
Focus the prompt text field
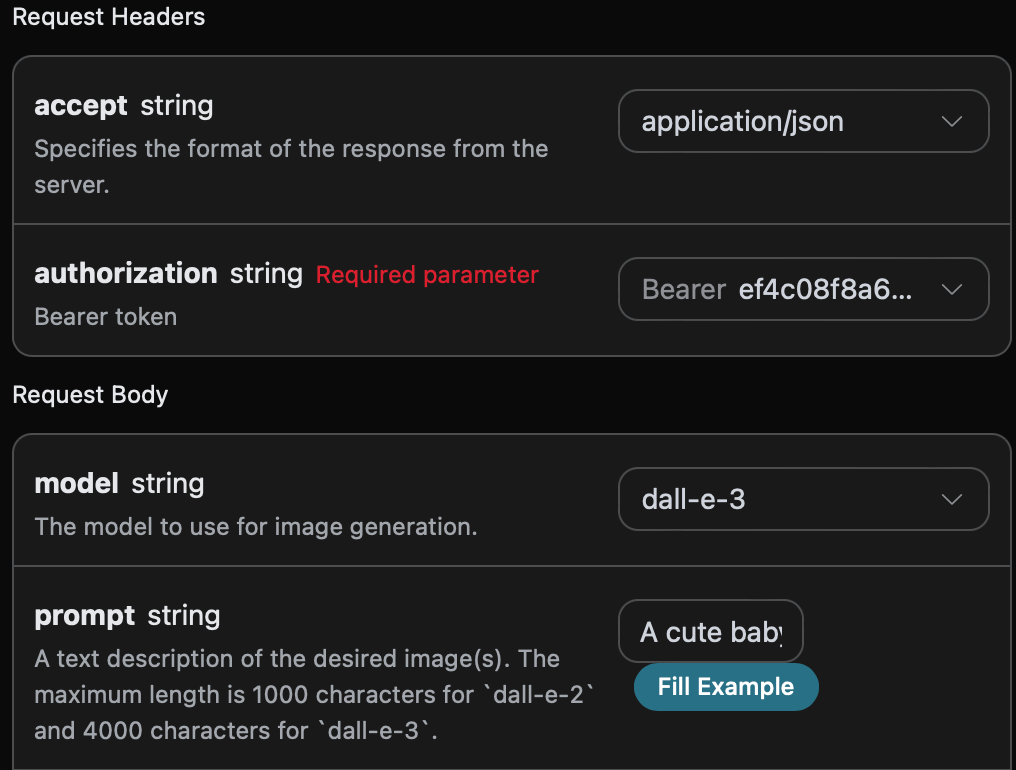[x=710, y=632]
